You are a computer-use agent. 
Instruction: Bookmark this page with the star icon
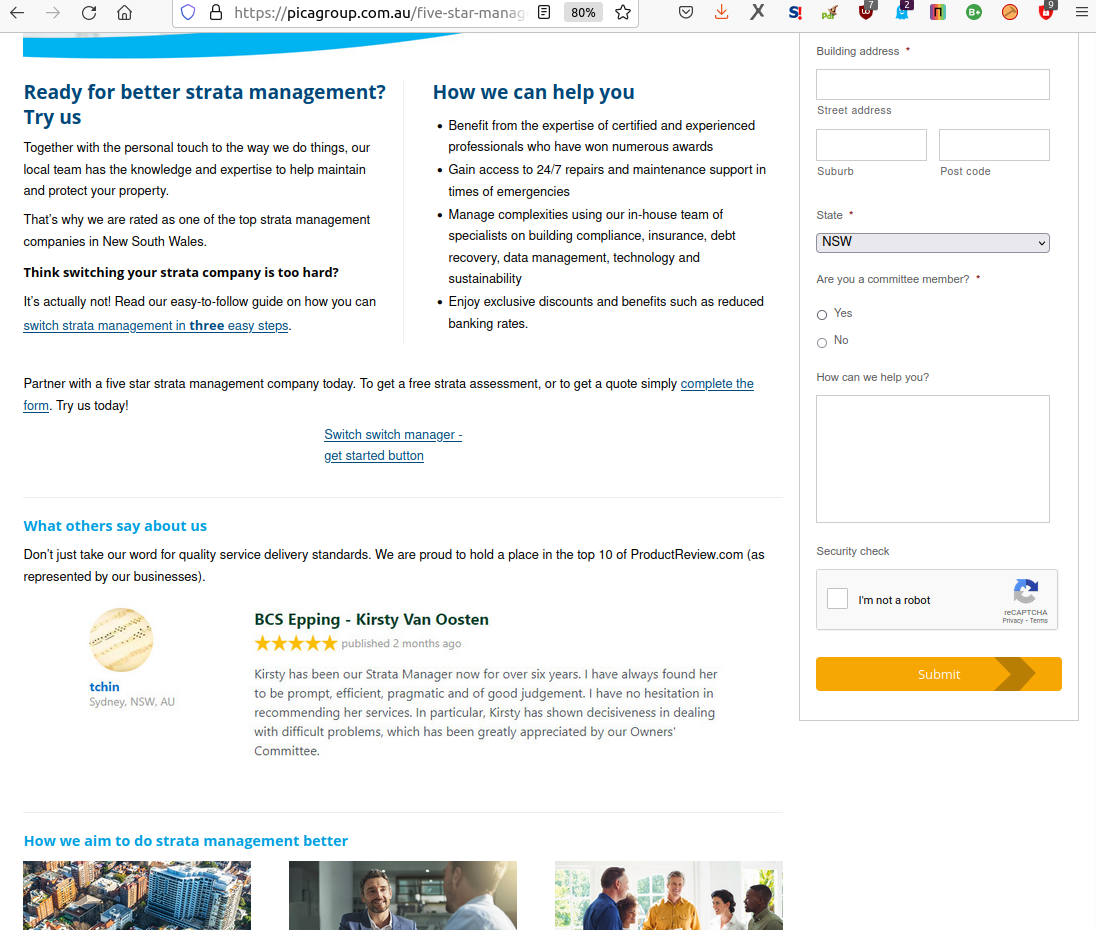point(622,13)
